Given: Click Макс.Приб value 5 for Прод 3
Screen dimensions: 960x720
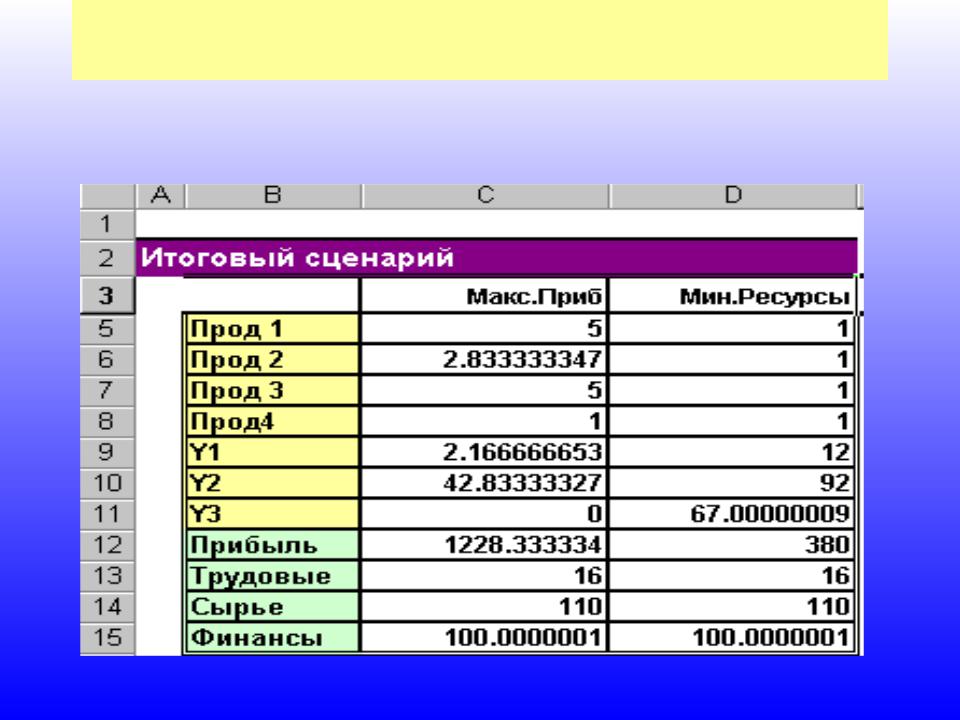Looking at the screenshot, I should point(485,390).
